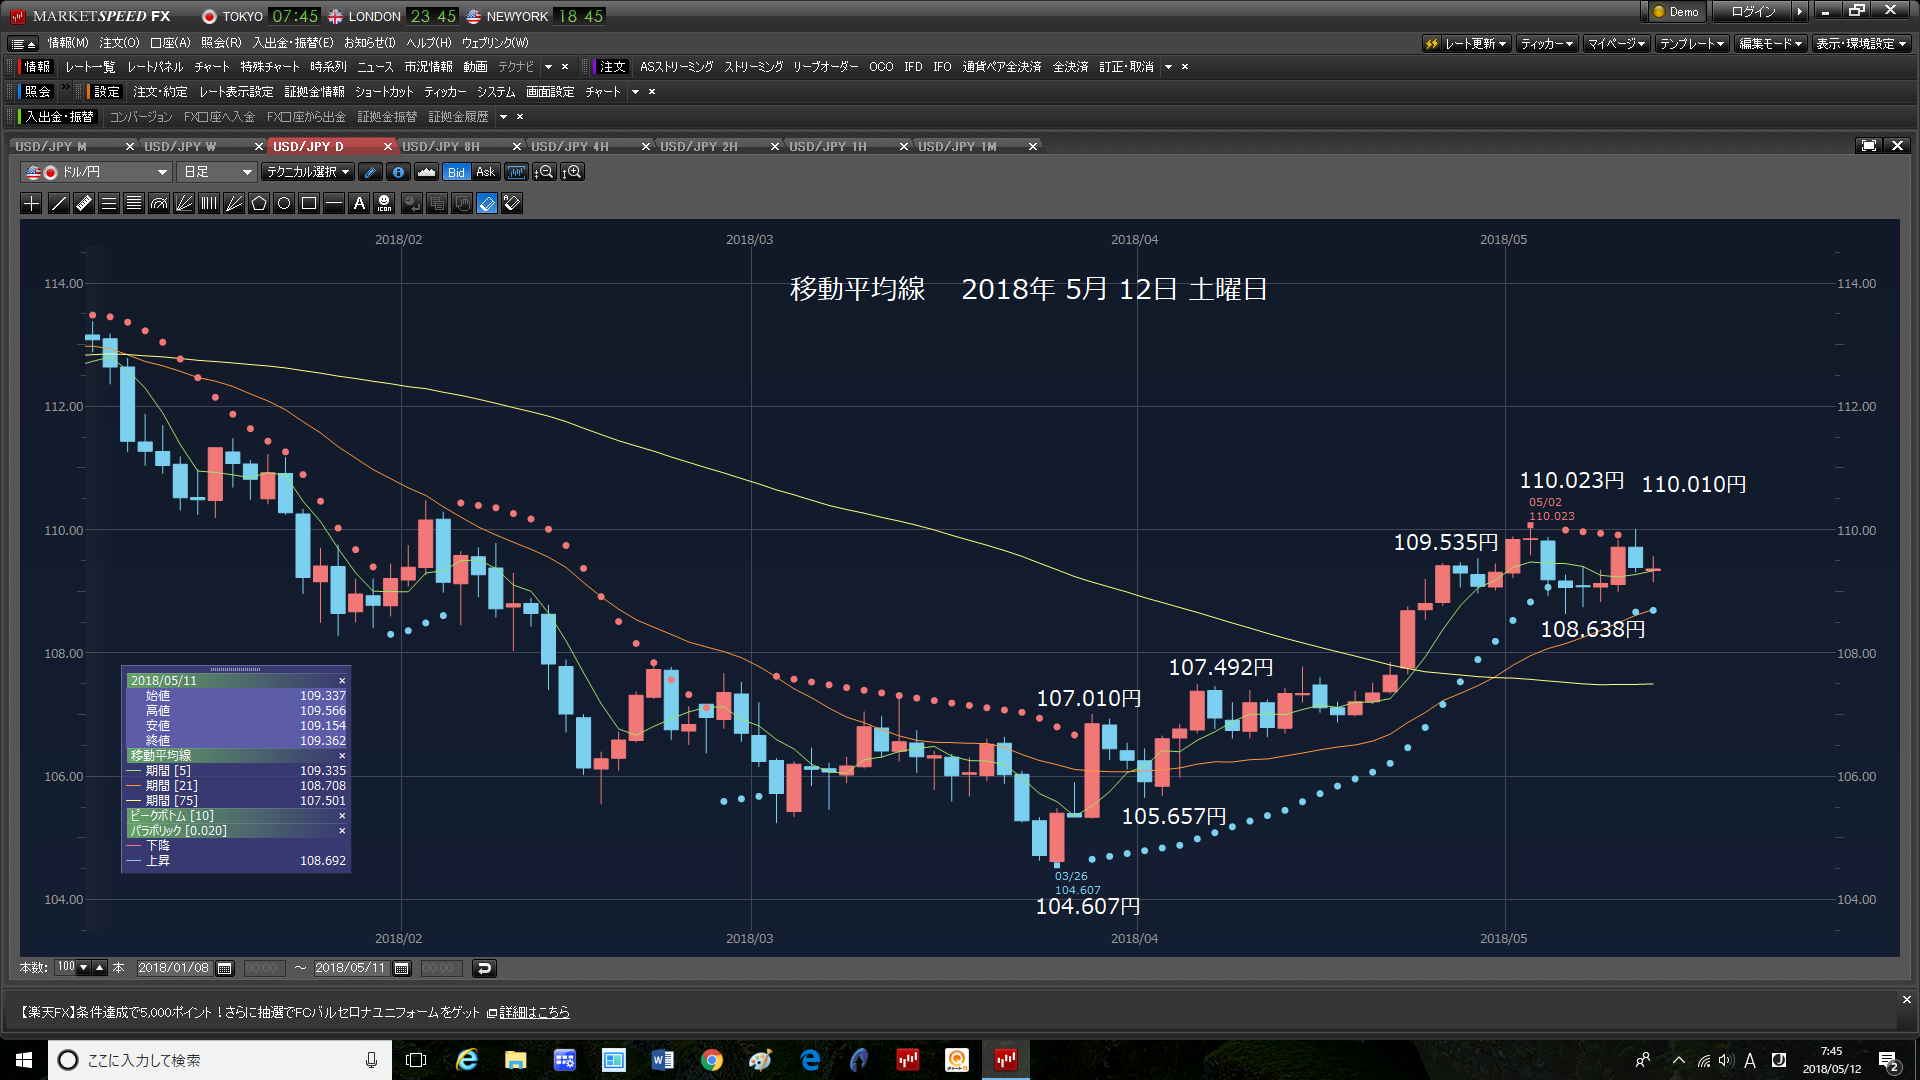The height and width of the screenshot is (1080, 1920).
Task: Click the blue information icon
Action: pos(398,172)
